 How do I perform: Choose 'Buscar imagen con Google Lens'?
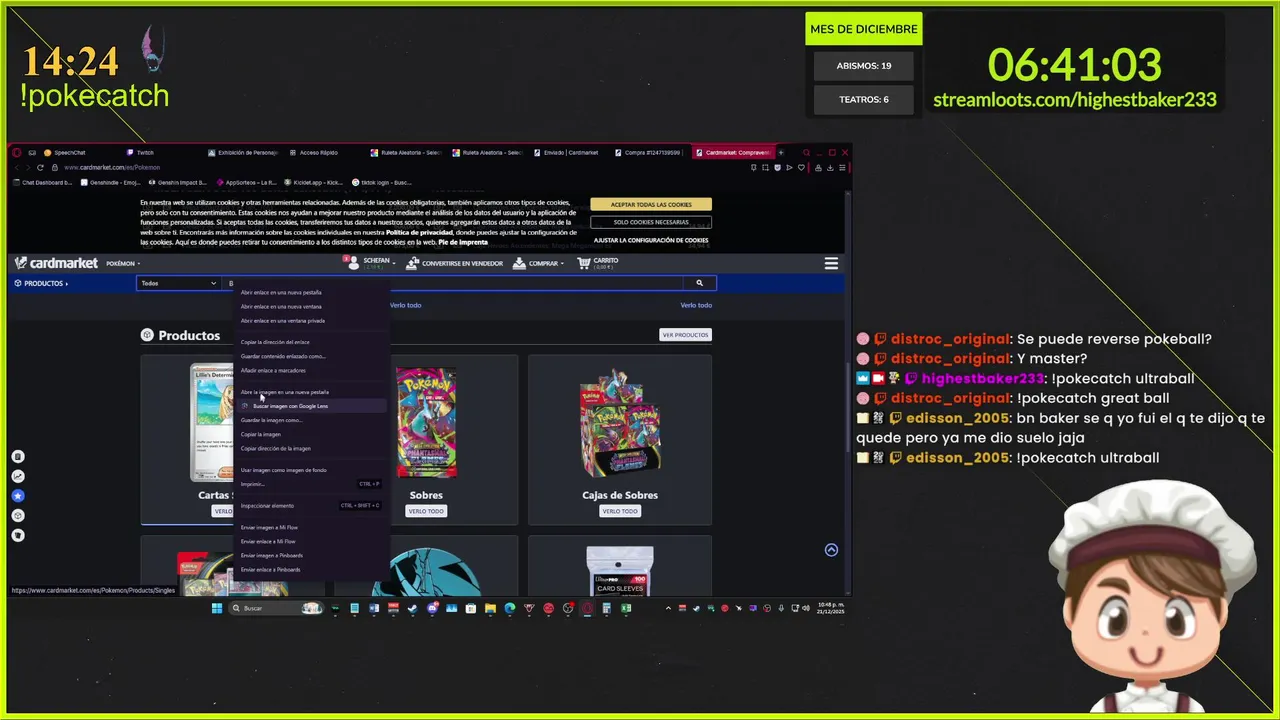pyautogui.click(x=310, y=406)
